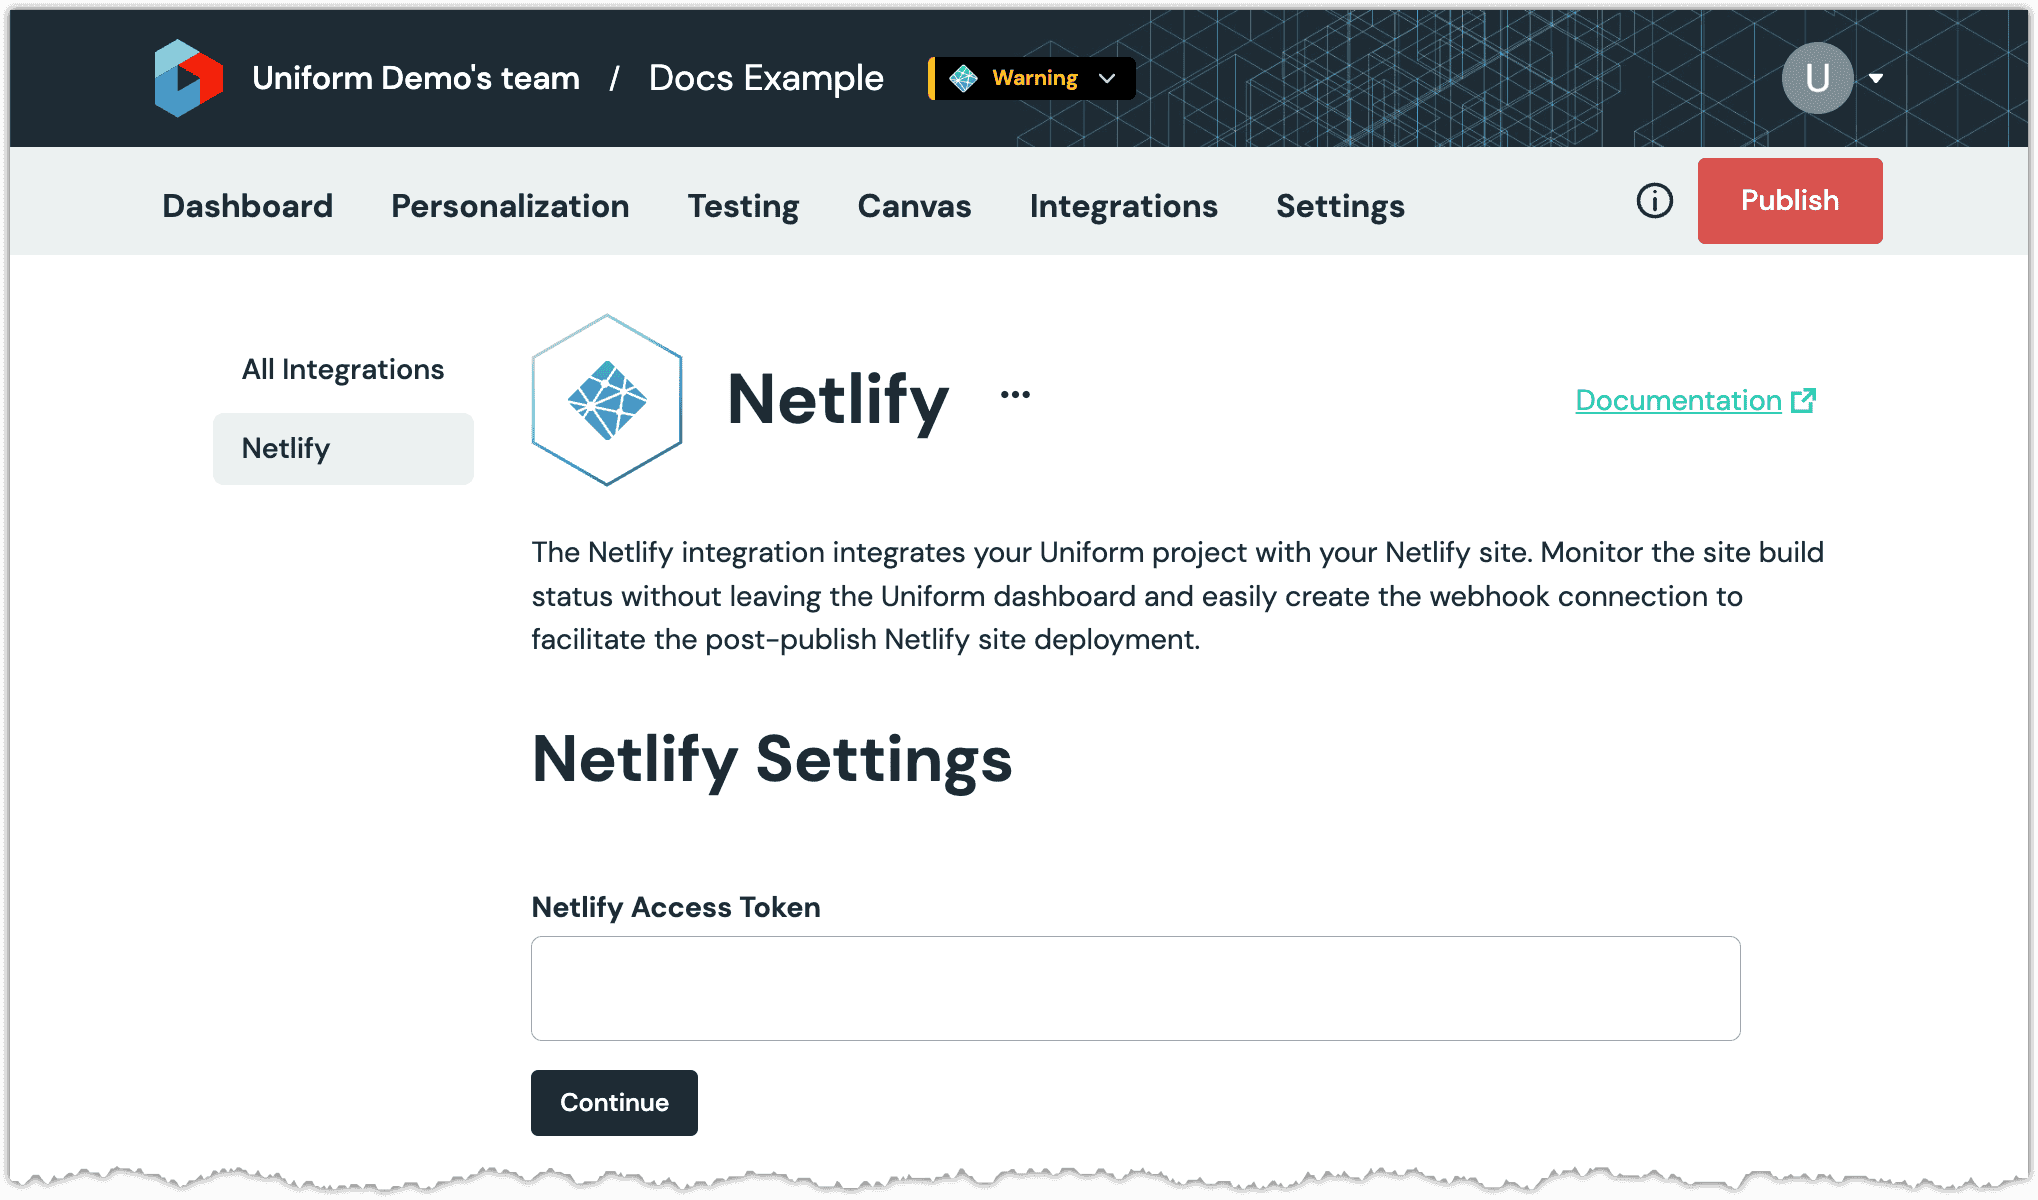
Task: Open the Testing tab
Action: (x=743, y=206)
